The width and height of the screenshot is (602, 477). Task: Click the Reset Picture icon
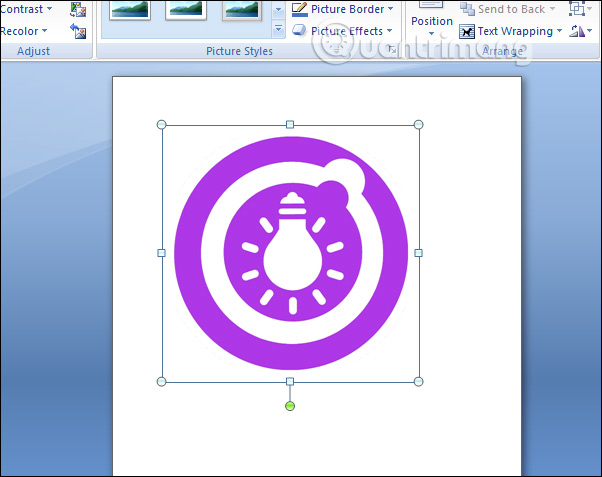pyautogui.click(x=78, y=31)
